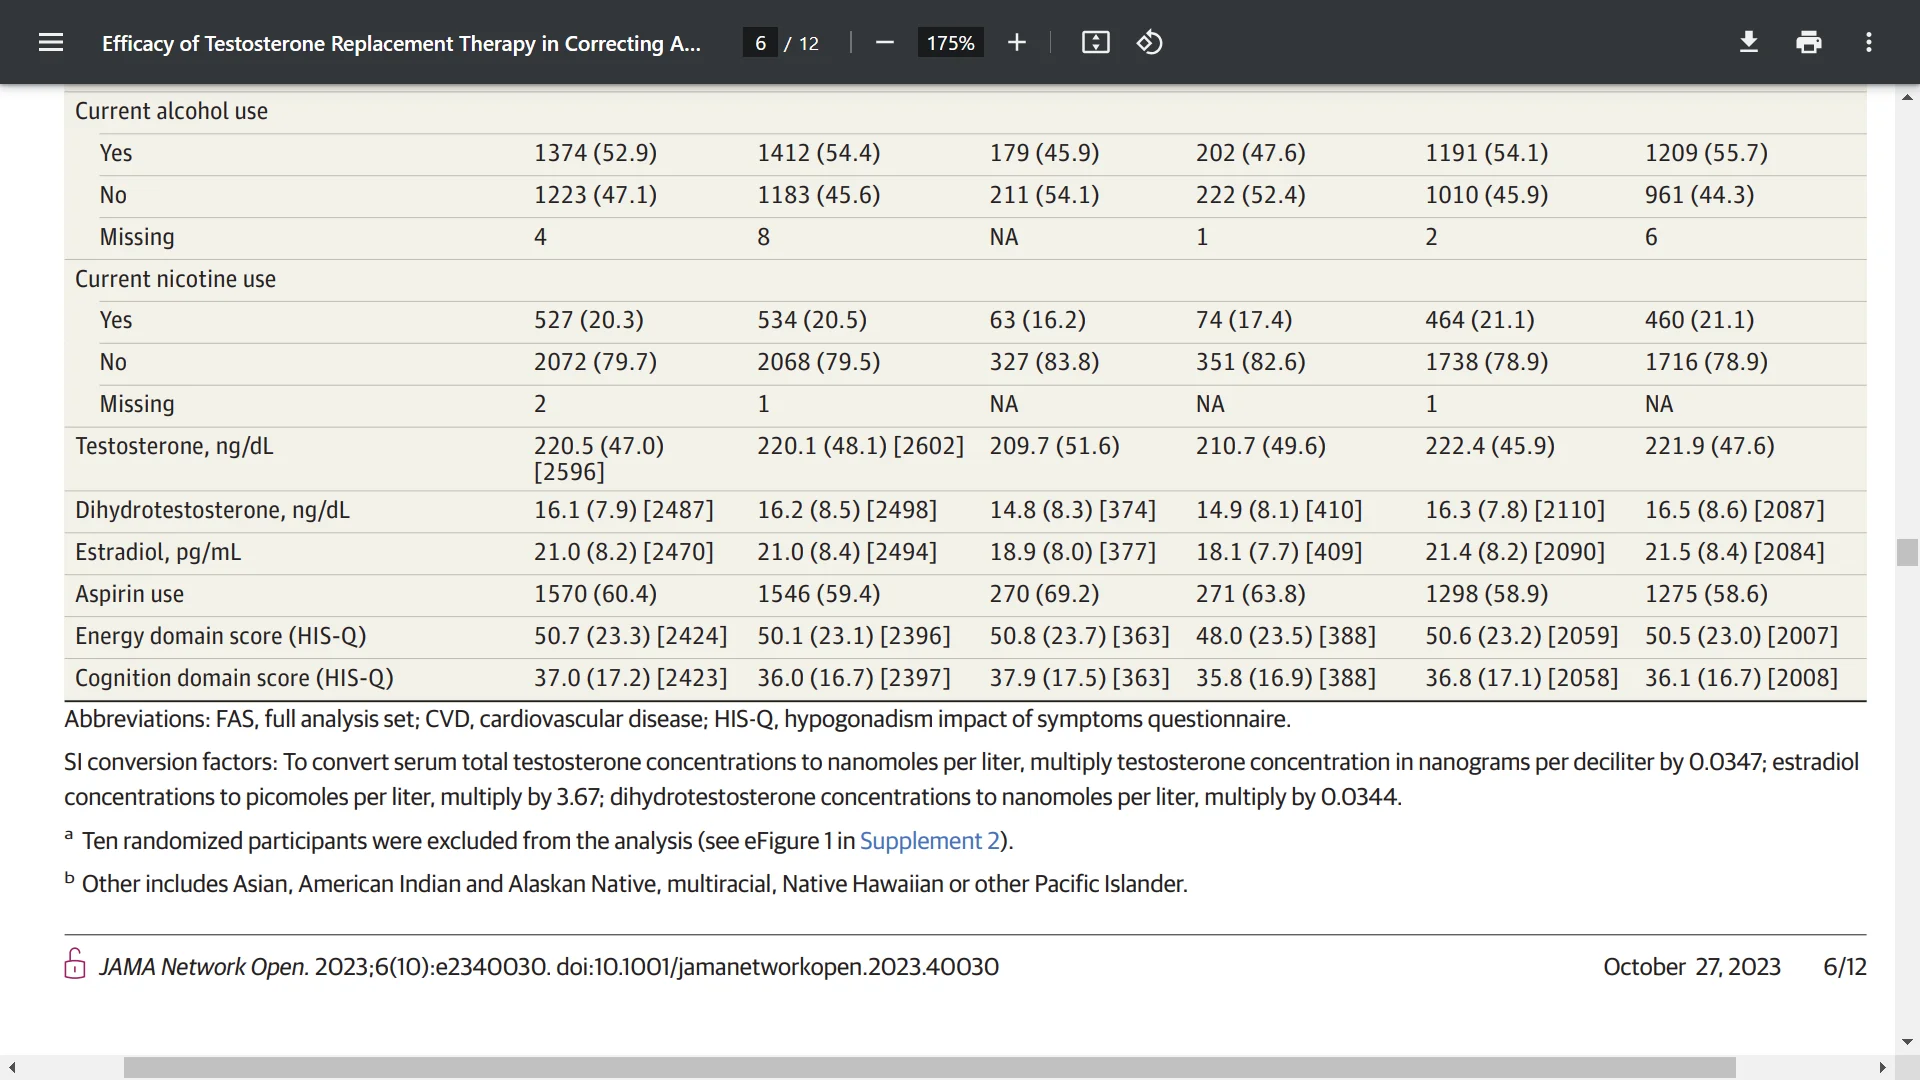The image size is (1920, 1080).
Task: Click the 'Aspirin use' row label
Action: (x=129, y=594)
